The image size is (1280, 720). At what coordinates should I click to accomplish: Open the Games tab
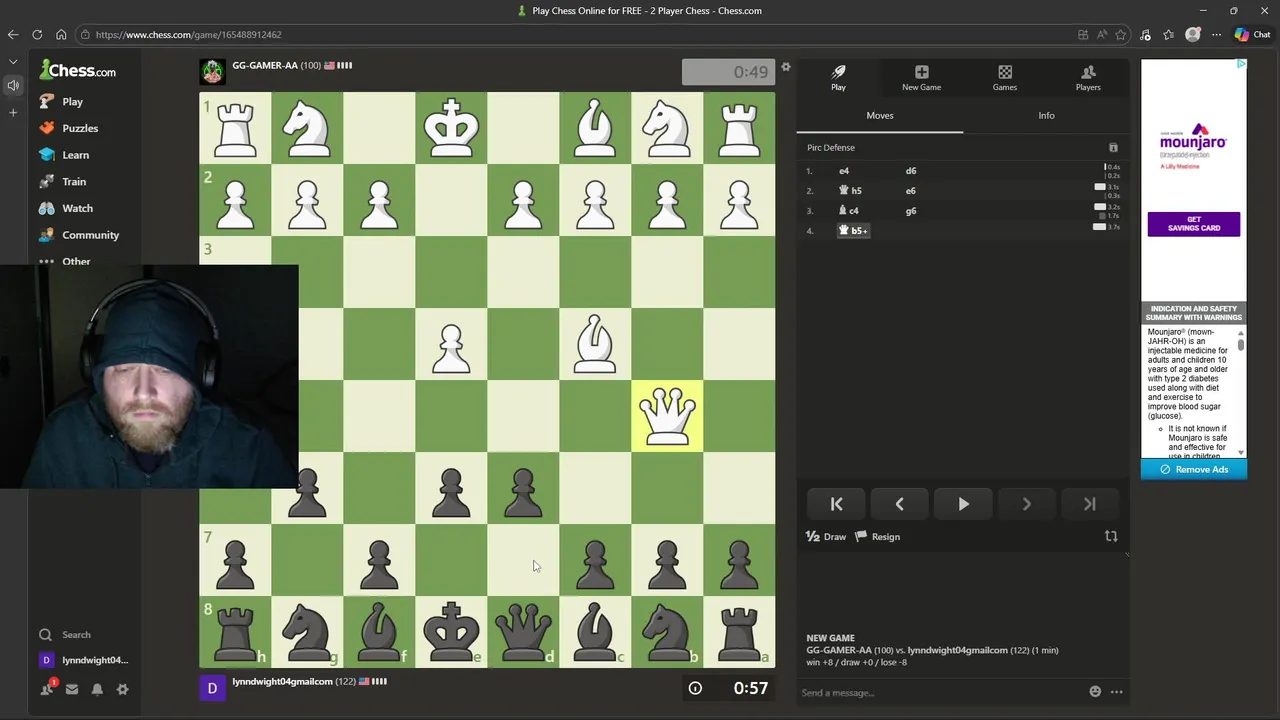1004,78
